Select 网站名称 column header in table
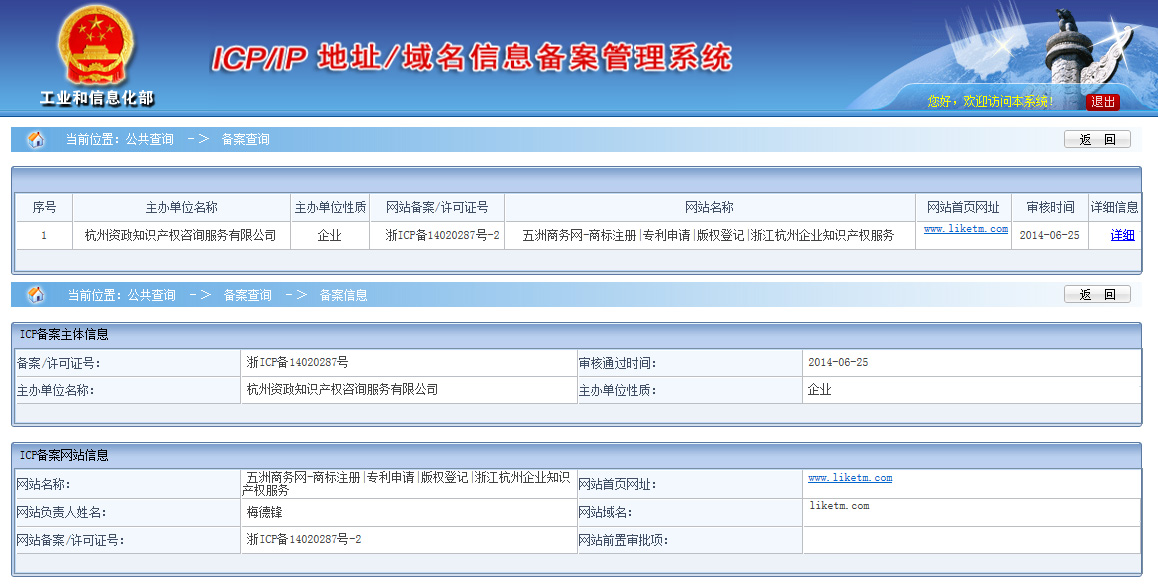The height and width of the screenshot is (585, 1158). [x=710, y=208]
